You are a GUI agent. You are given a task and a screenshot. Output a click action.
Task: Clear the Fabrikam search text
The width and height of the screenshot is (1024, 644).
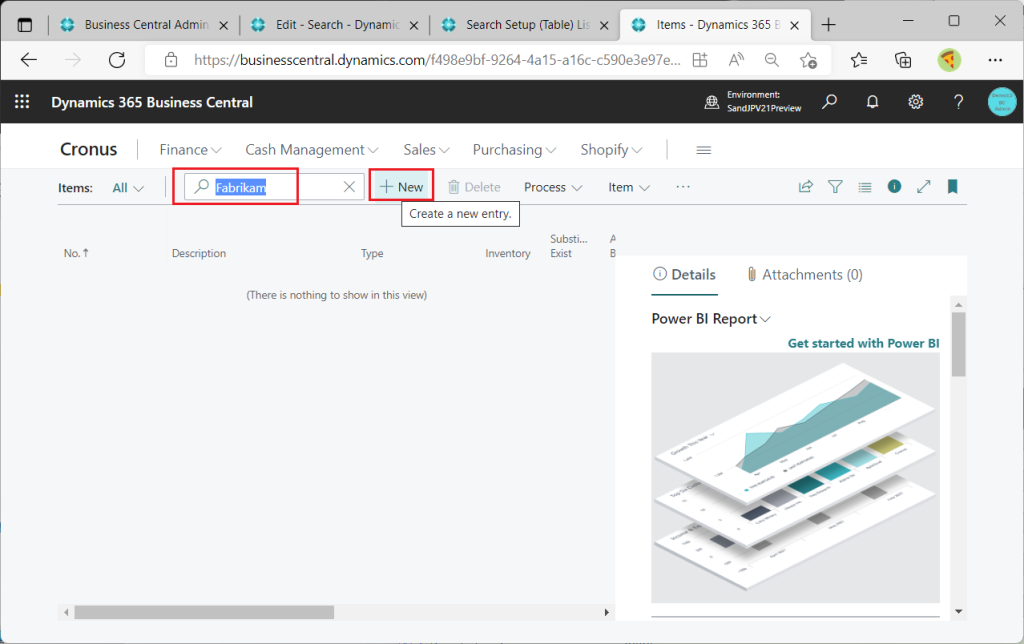[349, 187]
